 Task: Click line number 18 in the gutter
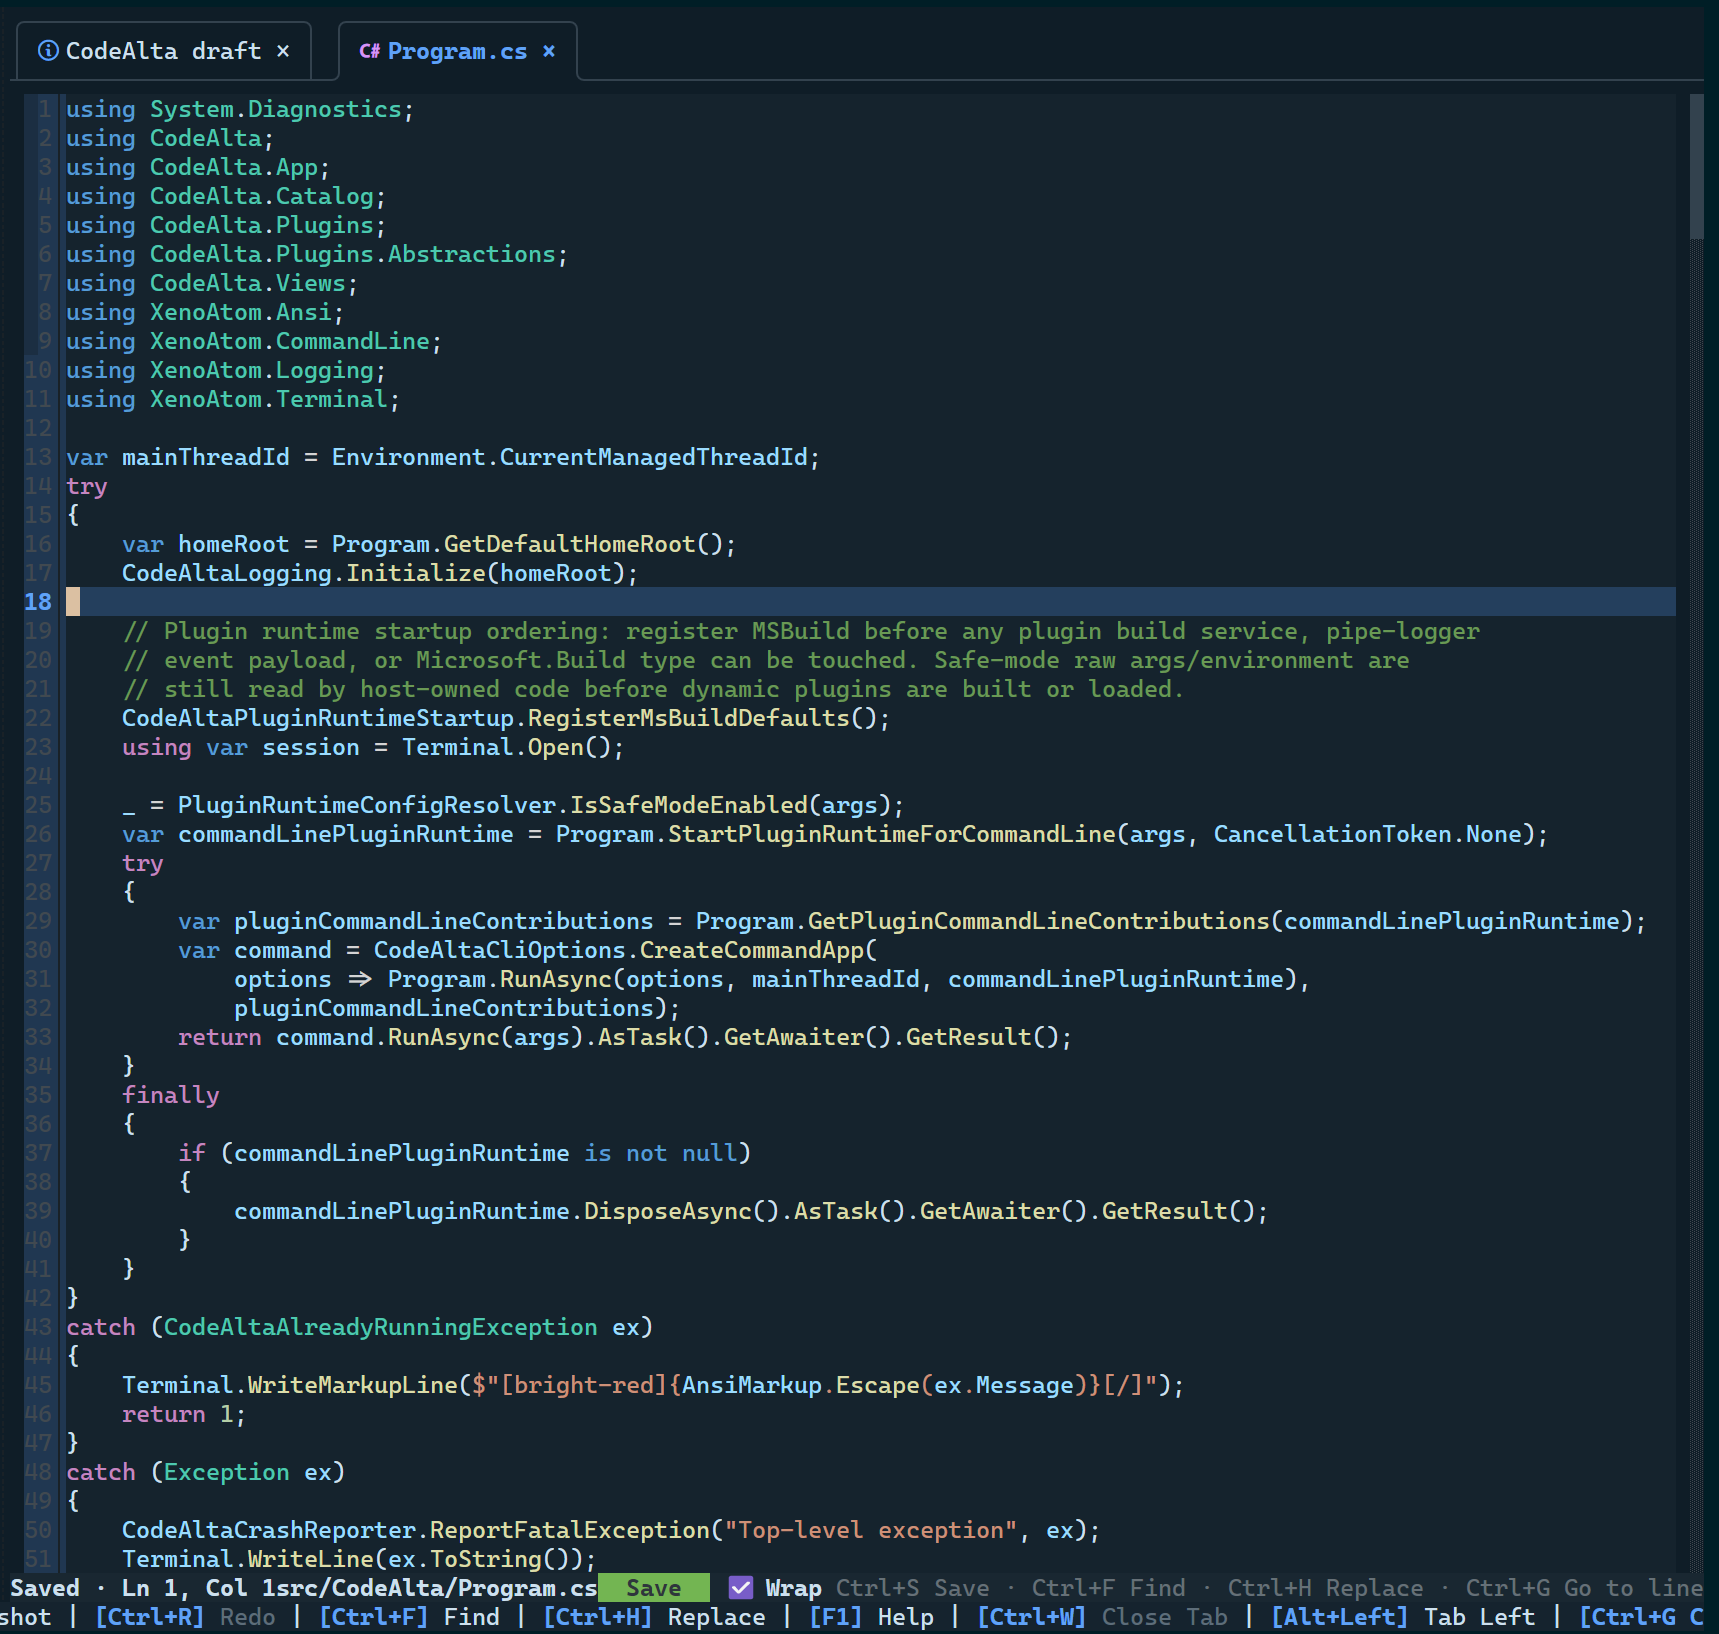(x=38, y=602)
